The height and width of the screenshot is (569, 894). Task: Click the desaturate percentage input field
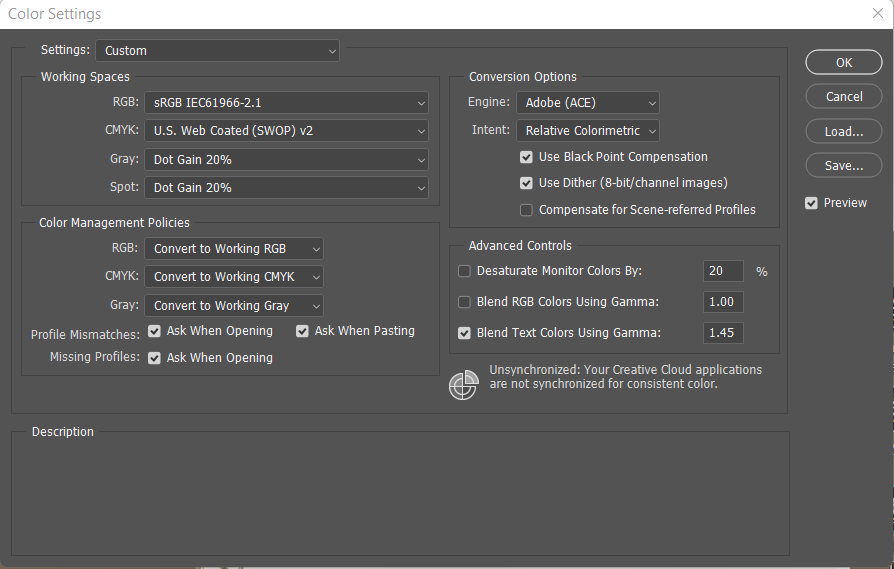pyautogui.click(x=723, y=271)
